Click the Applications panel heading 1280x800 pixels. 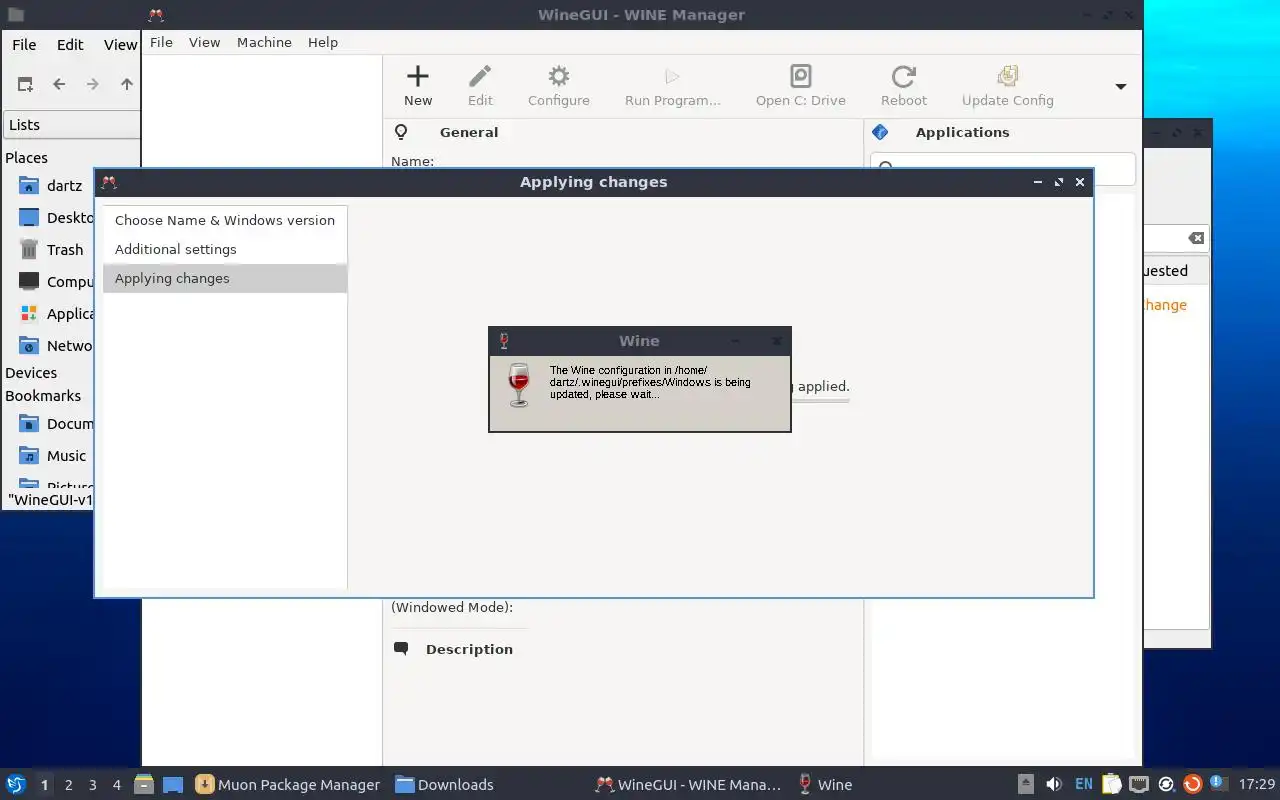962,132
